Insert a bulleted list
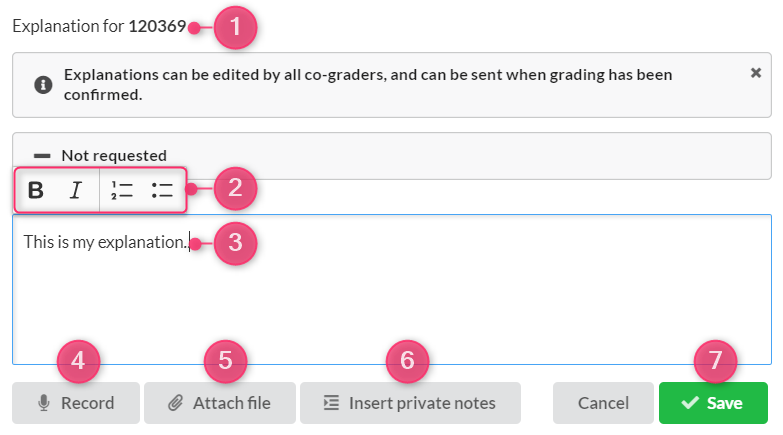 tap(162, 190)
